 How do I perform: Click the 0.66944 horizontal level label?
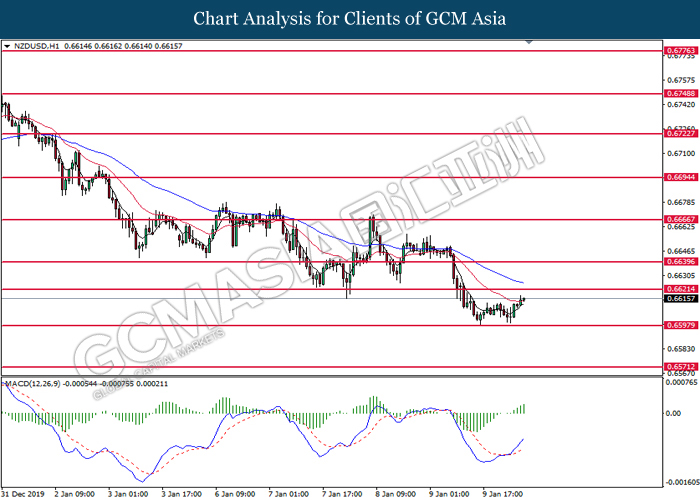tap(680, 176)
